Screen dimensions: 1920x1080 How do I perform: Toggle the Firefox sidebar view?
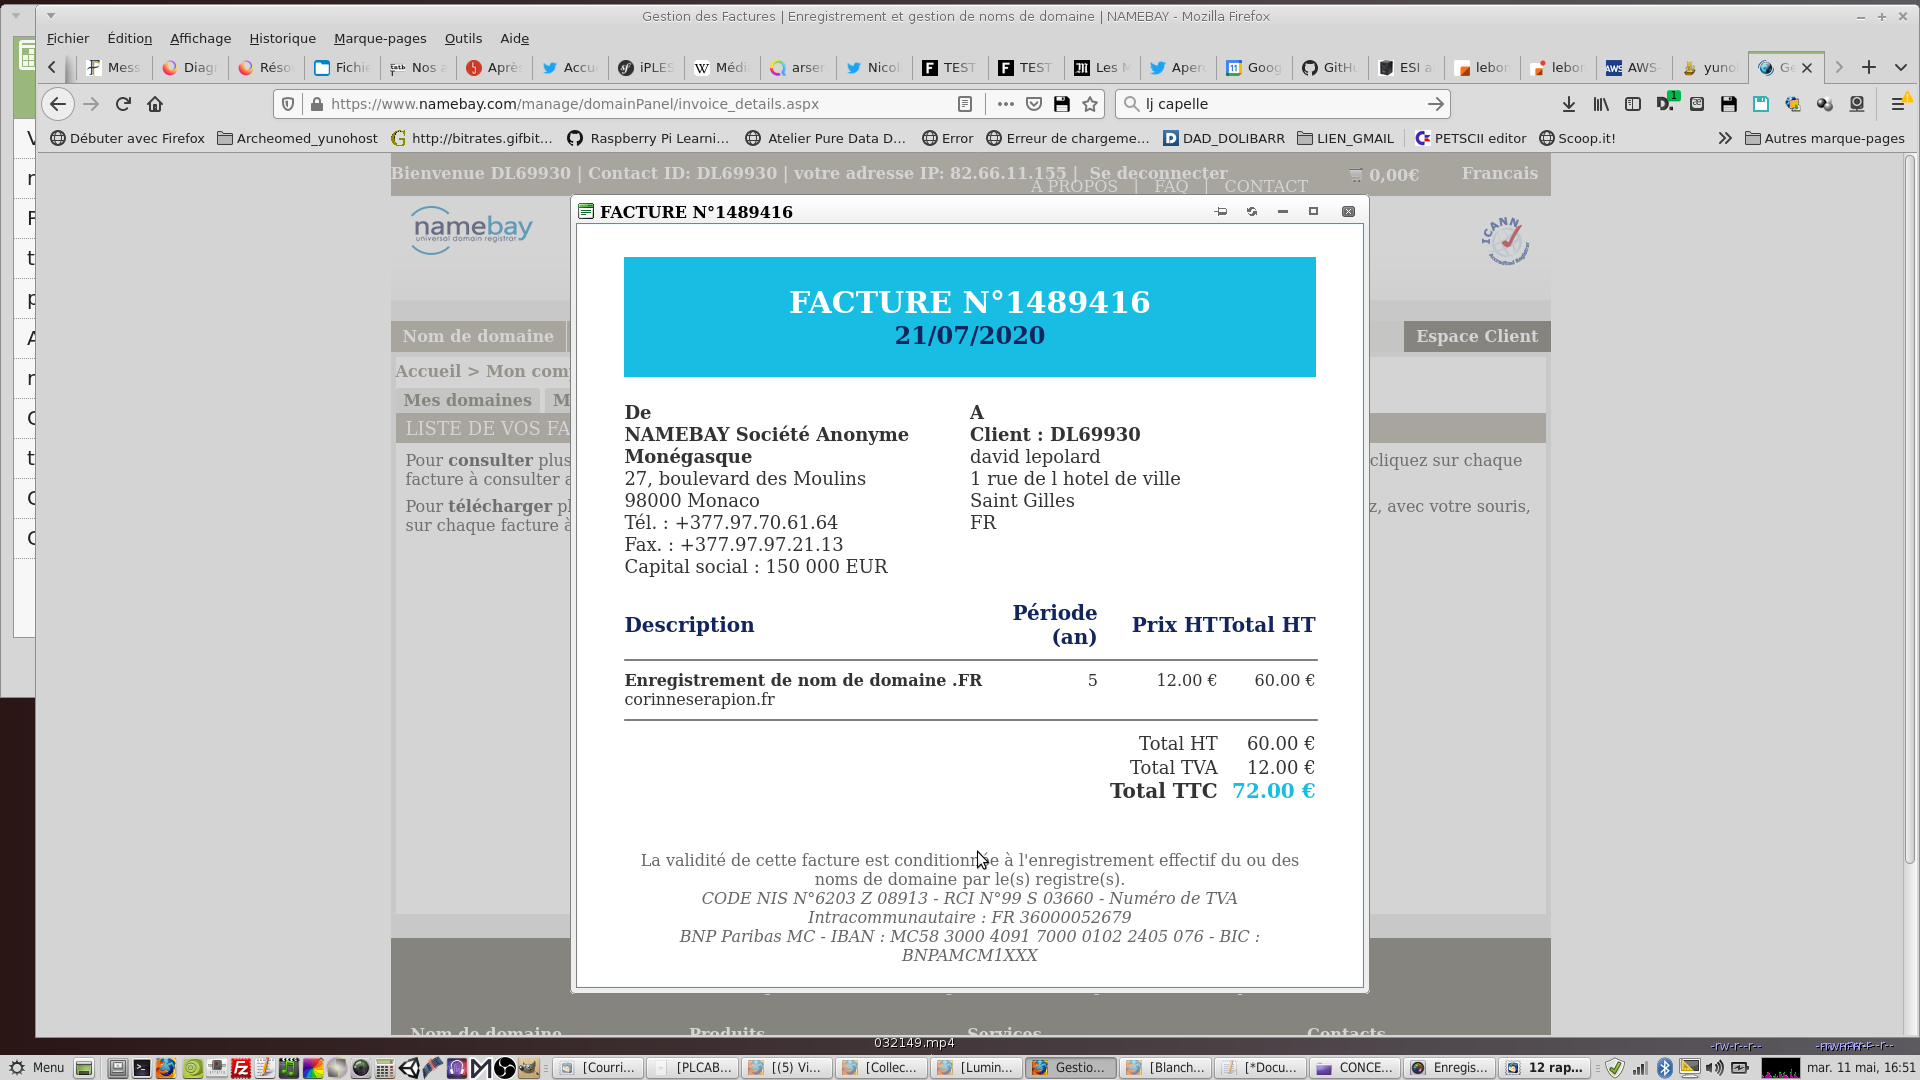(1633, 104)
